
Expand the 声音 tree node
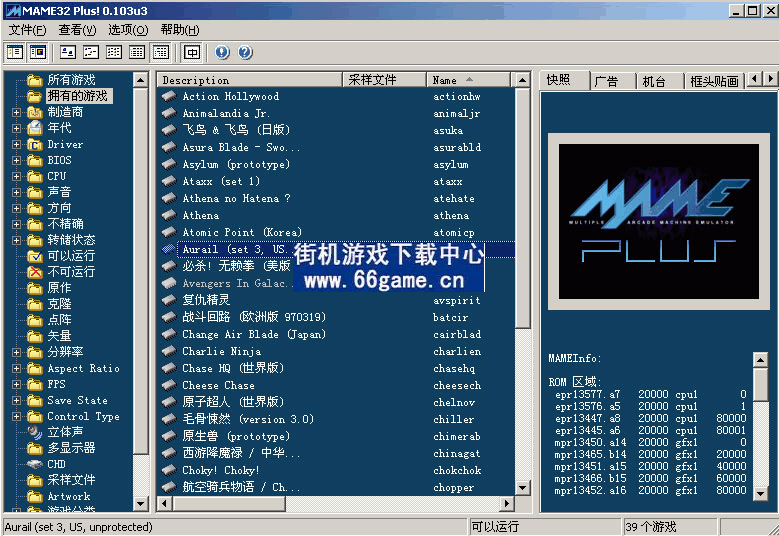click(x=16, y=192)
